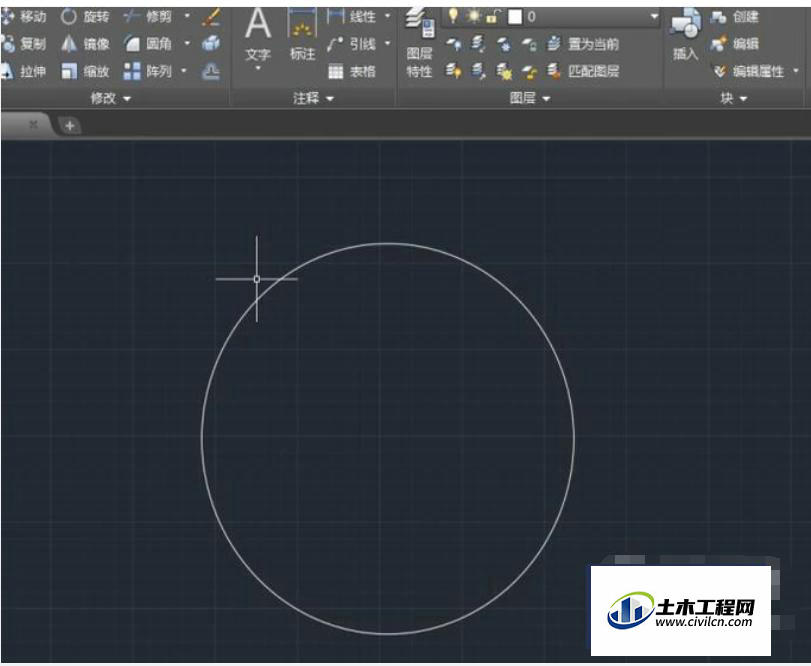Click second layer icon in 置为当前 row
The image size is (811, 666).
coord(478,44)
